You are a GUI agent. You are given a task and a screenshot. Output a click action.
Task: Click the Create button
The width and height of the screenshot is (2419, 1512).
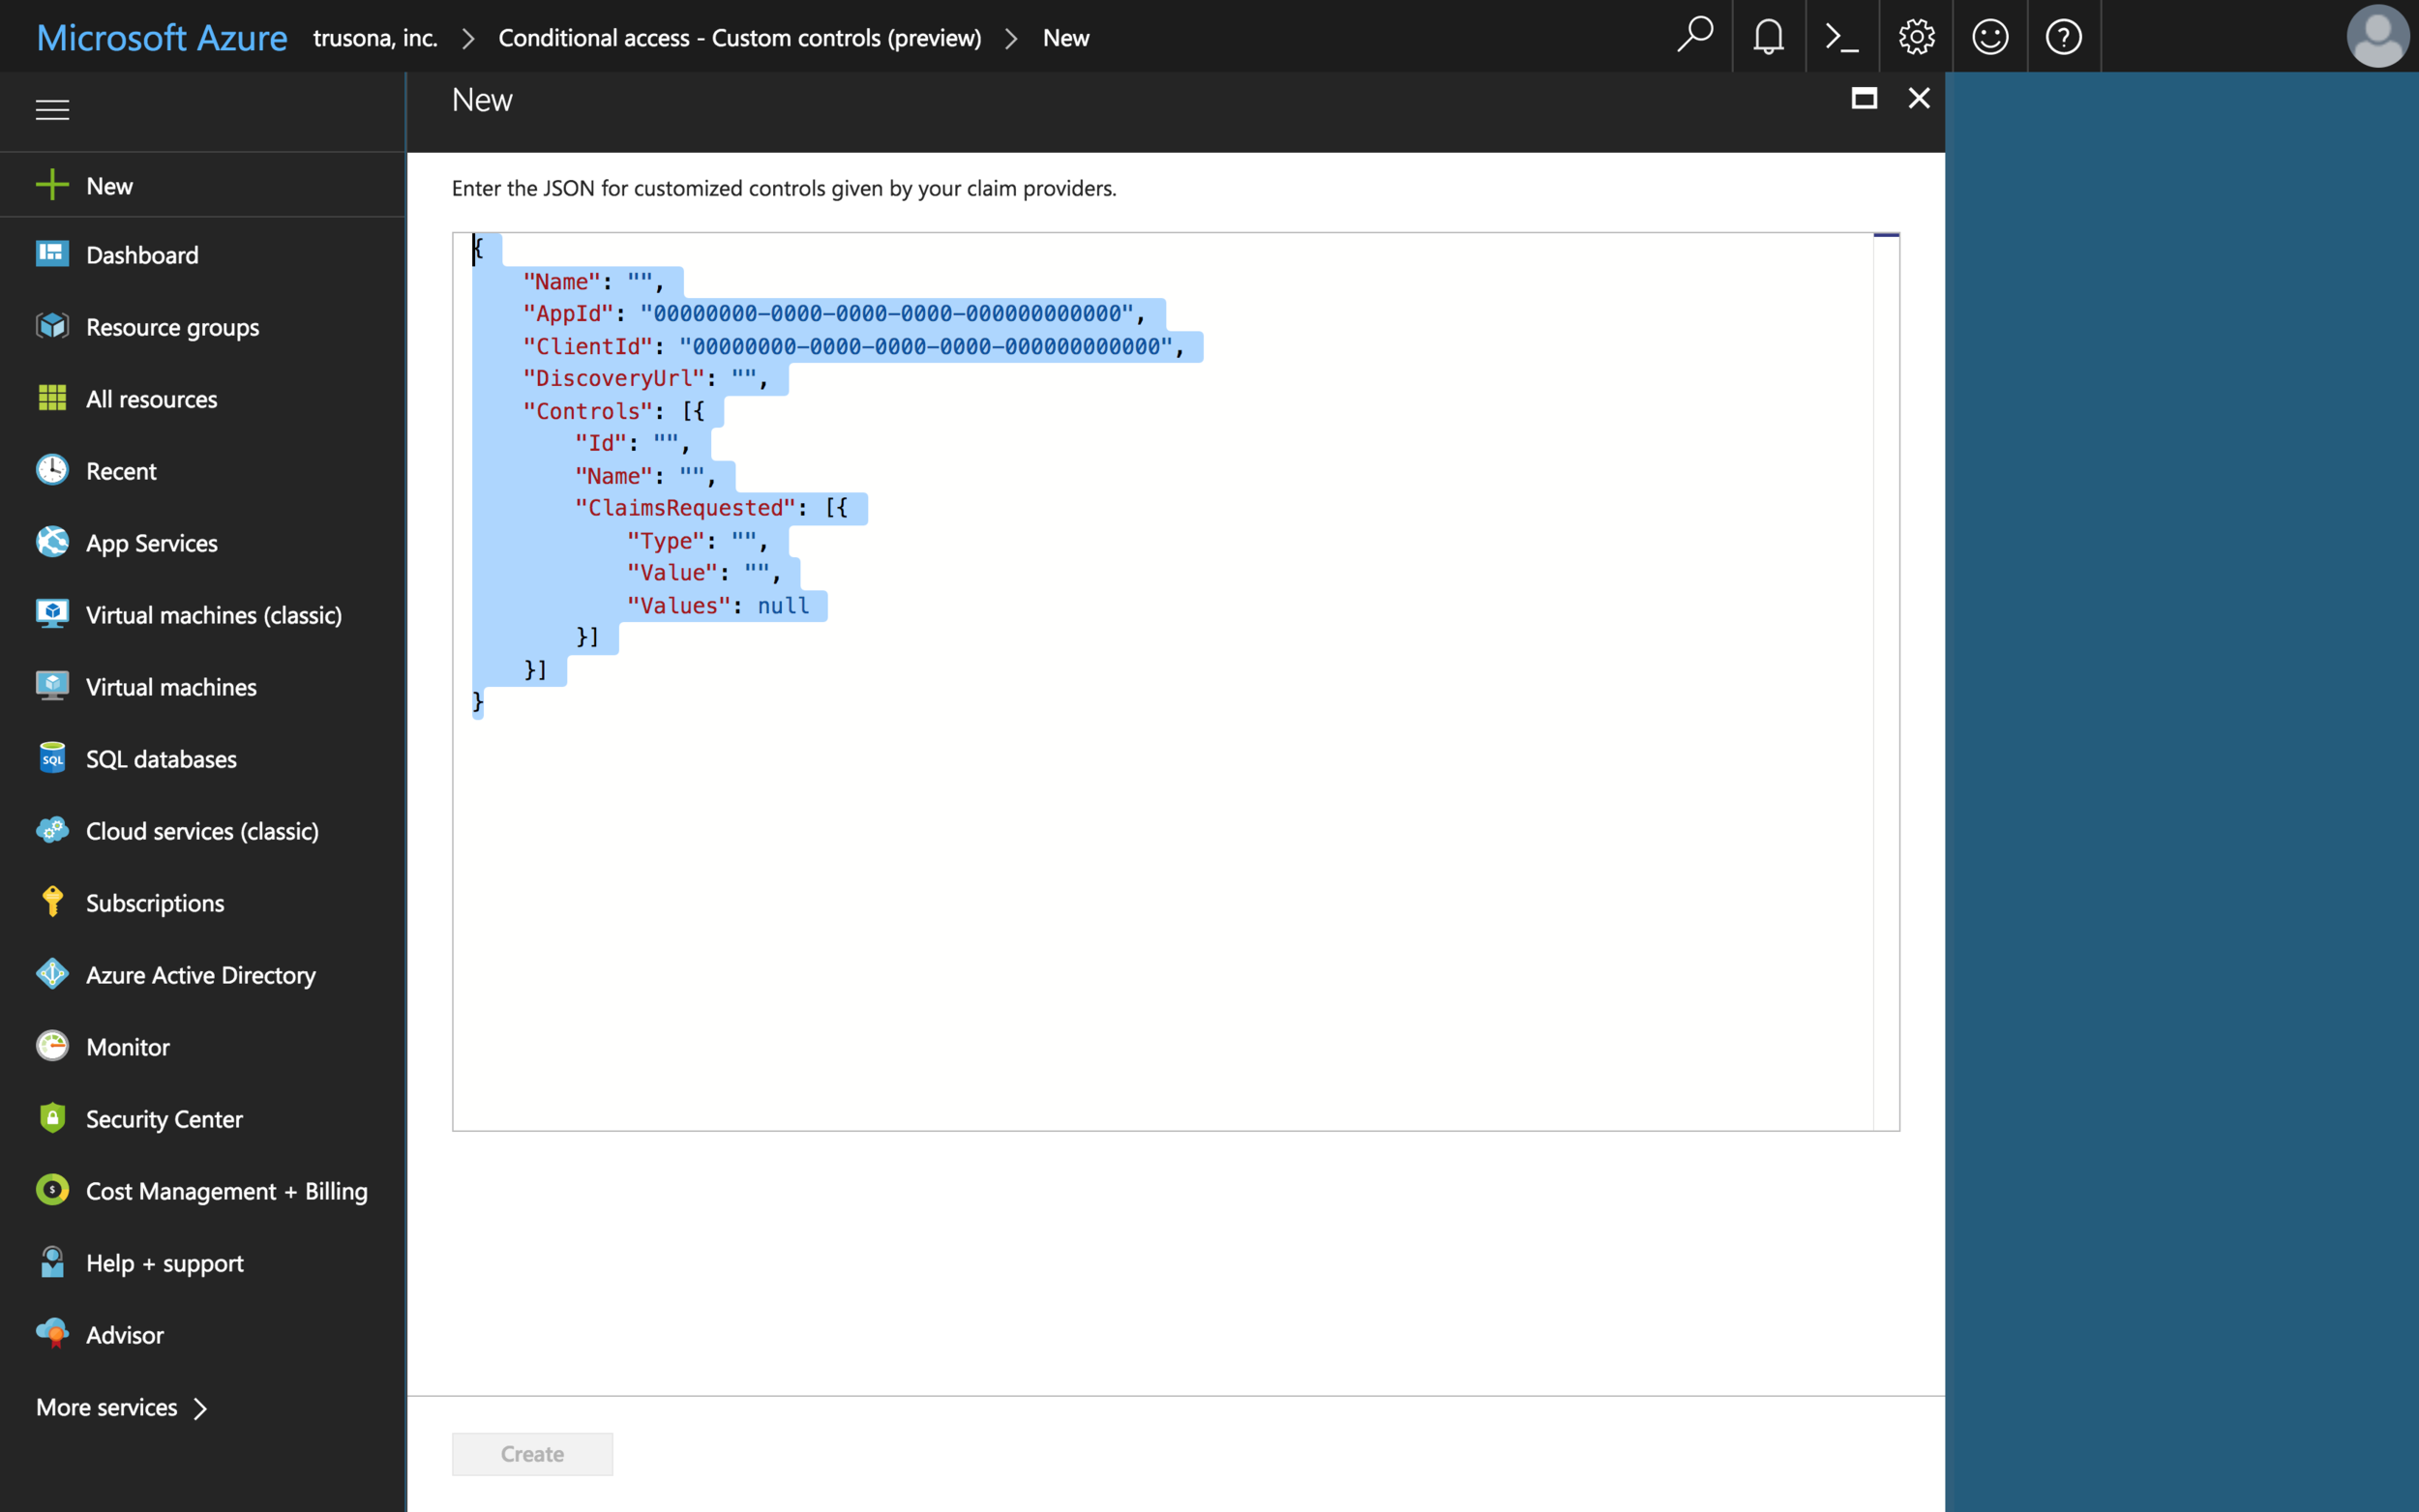click(532, 1454)
